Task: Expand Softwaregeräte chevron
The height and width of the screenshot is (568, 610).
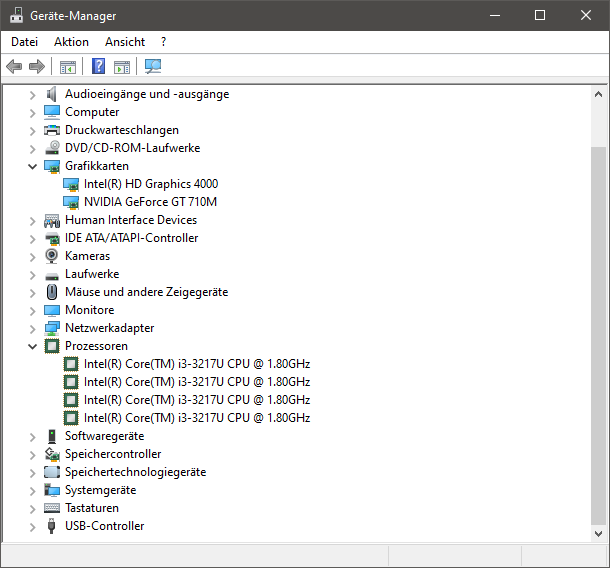Action: click(x=33, y=437)
